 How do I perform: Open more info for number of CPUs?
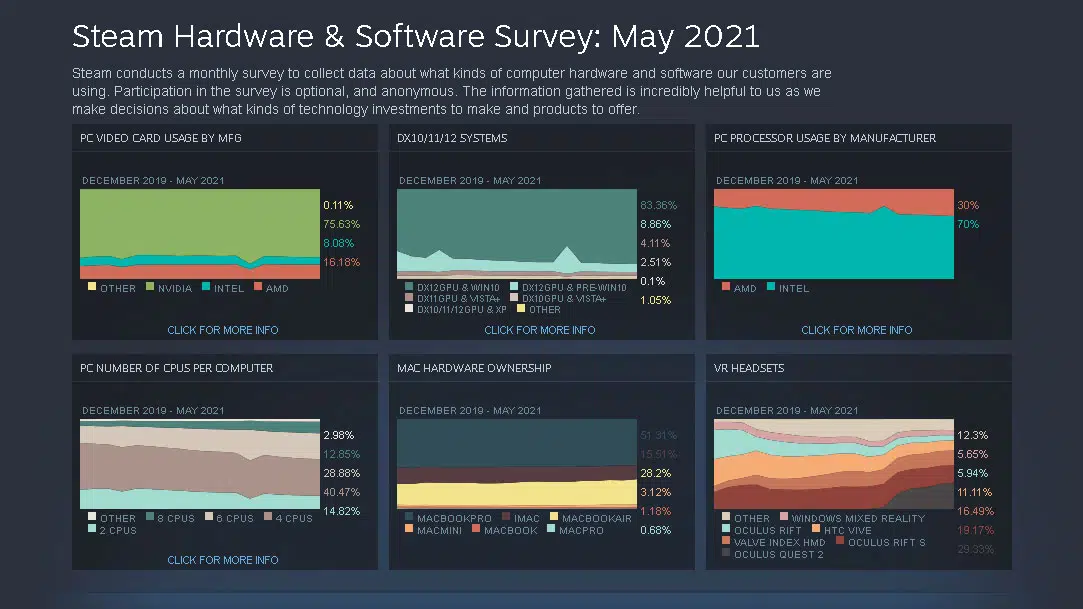222,560
